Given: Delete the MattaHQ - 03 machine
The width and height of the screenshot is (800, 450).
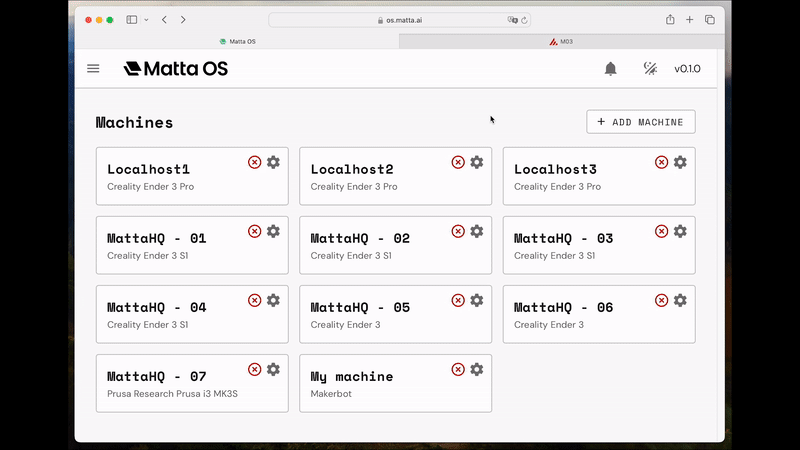Looking at the screenshot, I should coord(661,231).
